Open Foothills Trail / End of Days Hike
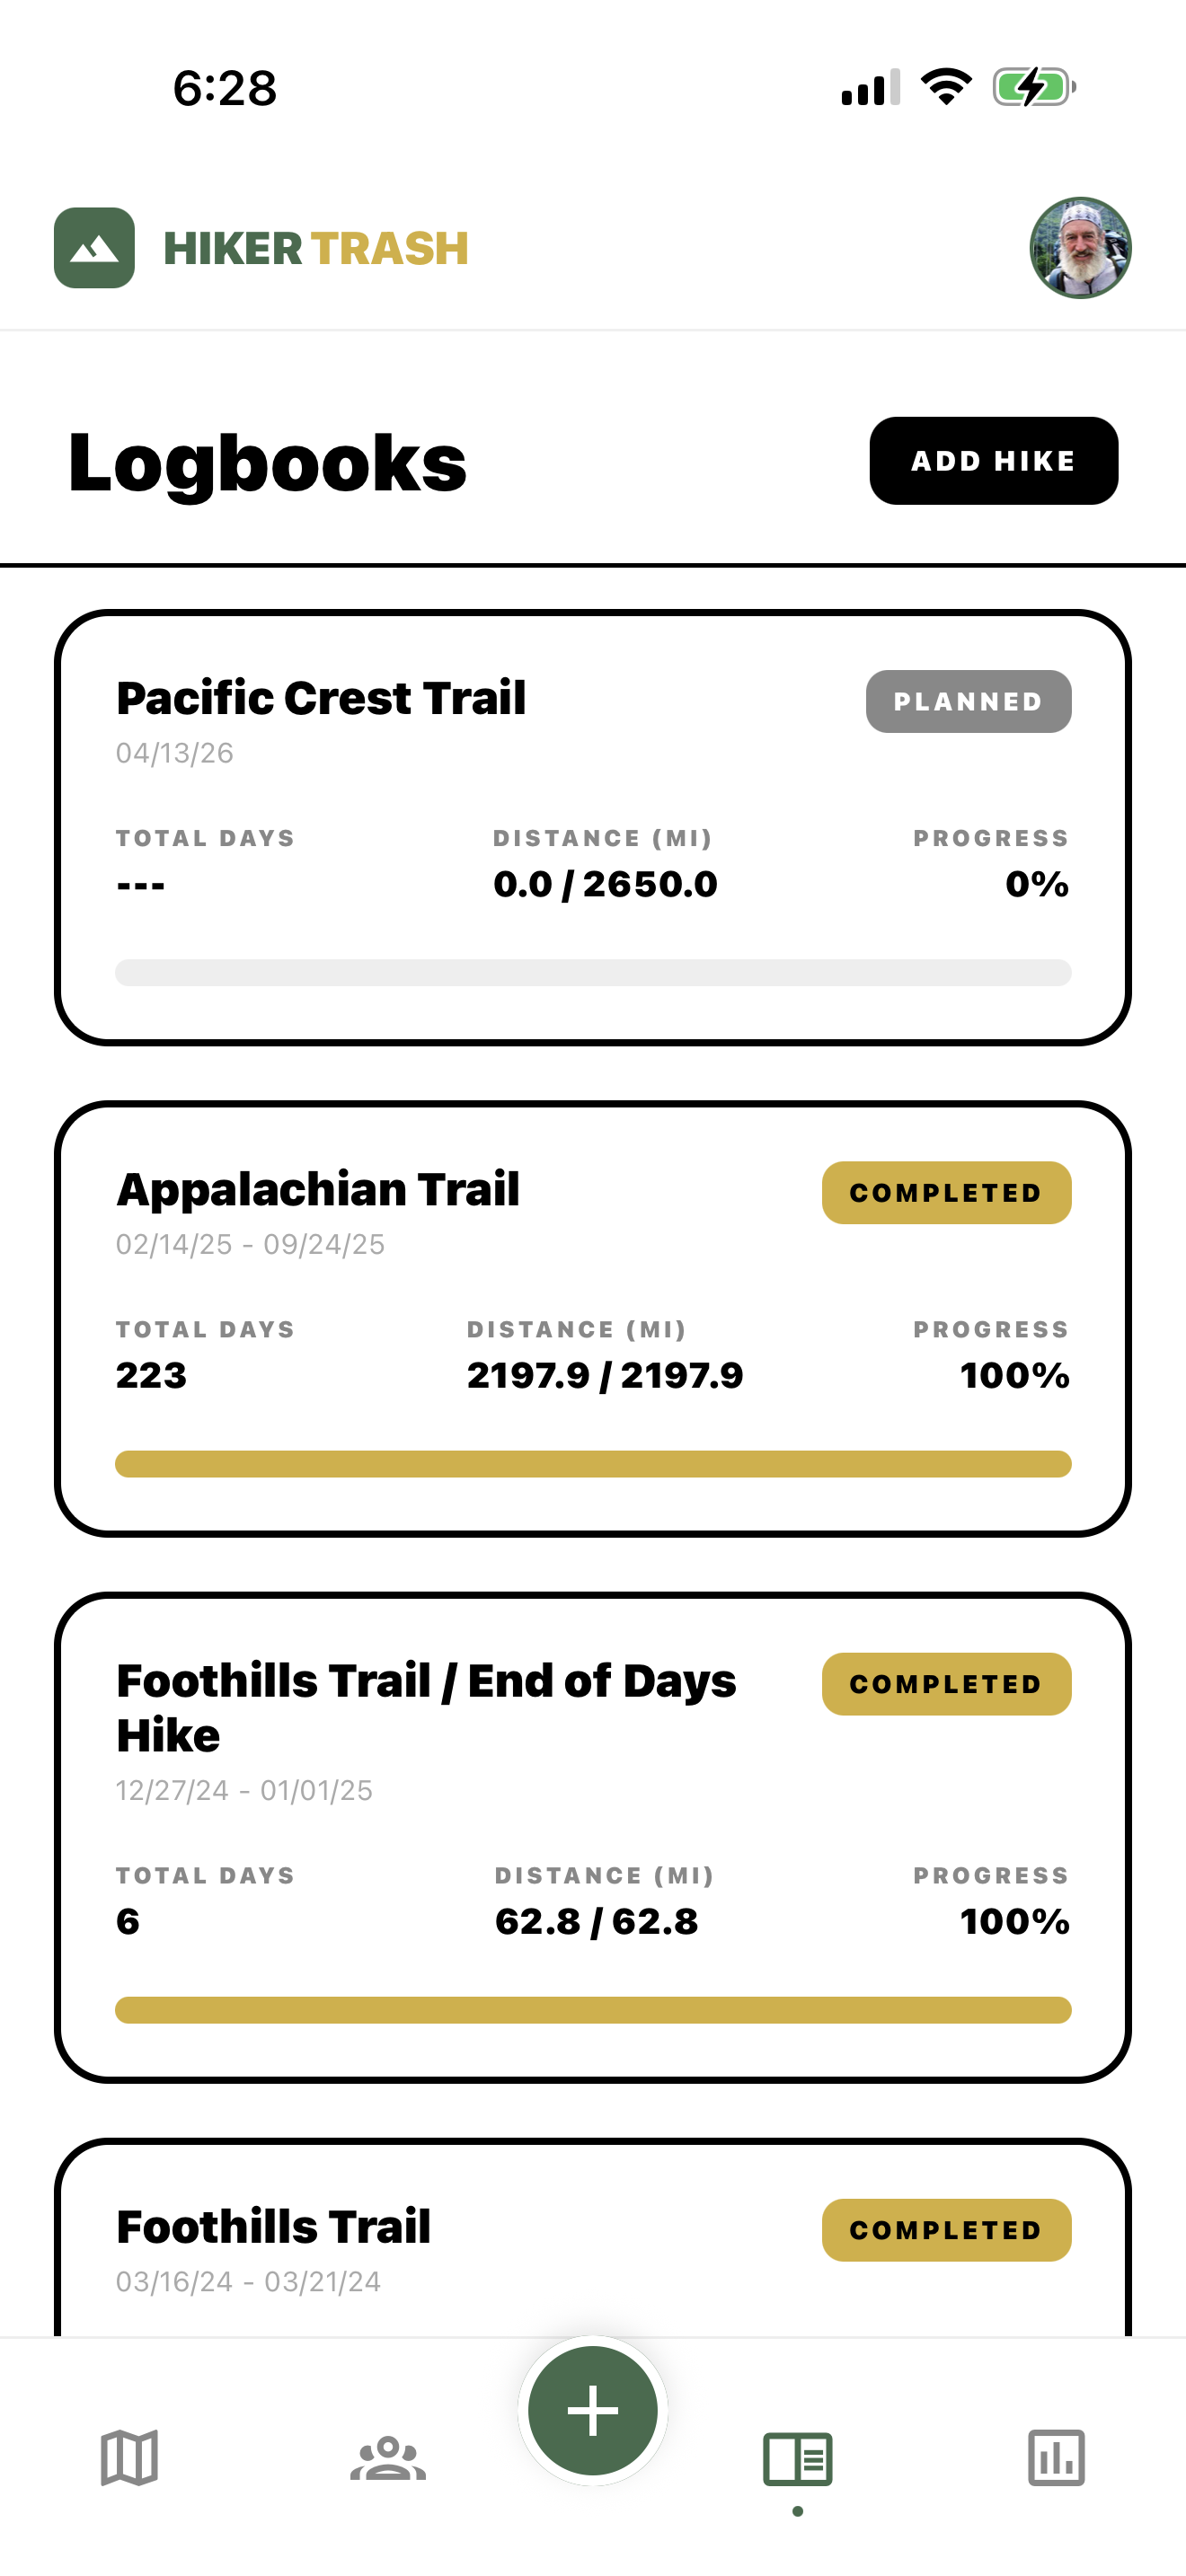The width and height of the screenshot is (1186, 2576). (x=426, y=1707)
